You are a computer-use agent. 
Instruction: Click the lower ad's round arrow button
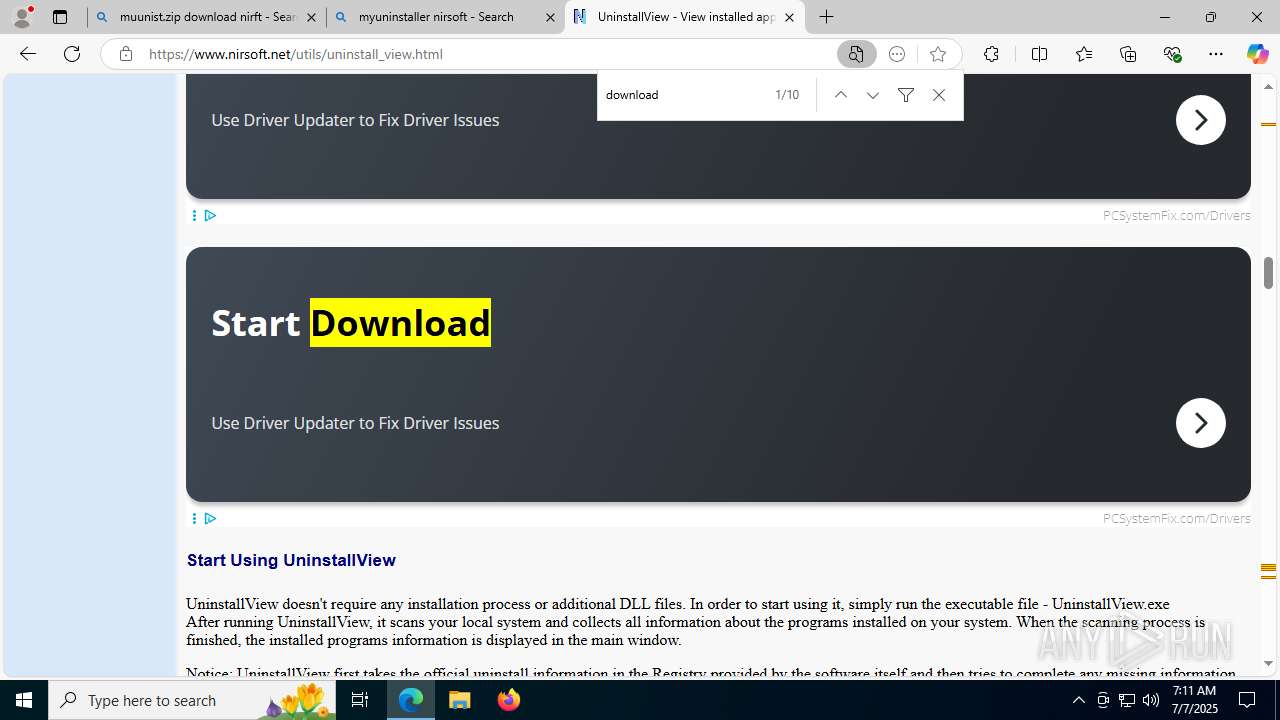click(x=1200, y=423)
